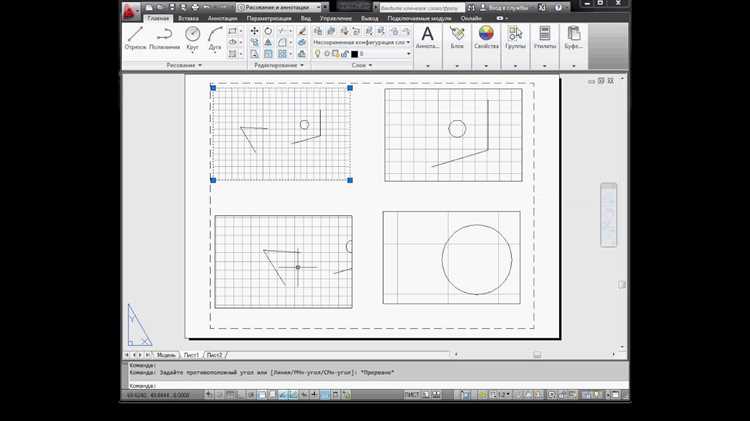Toggle layer on/off lightbulb icon
This screenshot has width=750, height=421.
coord(317,54)
